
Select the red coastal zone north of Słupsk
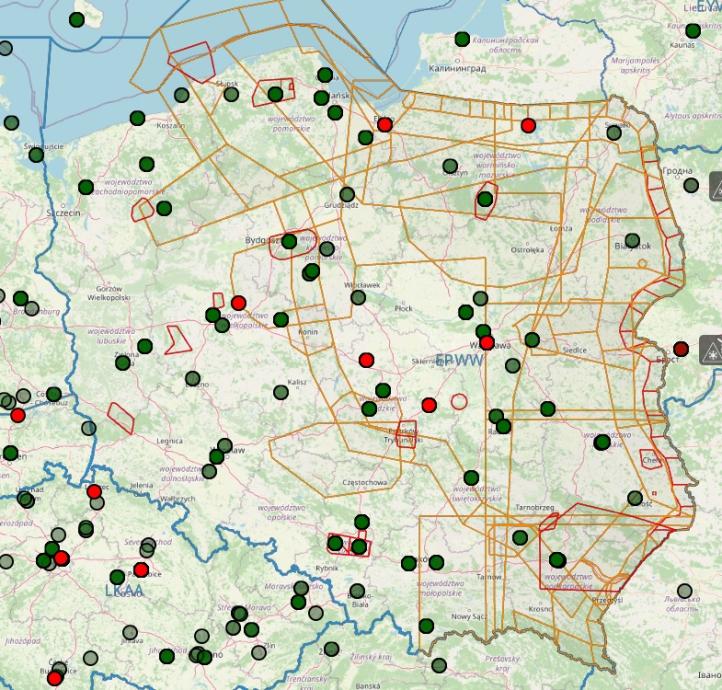point(192,62)
